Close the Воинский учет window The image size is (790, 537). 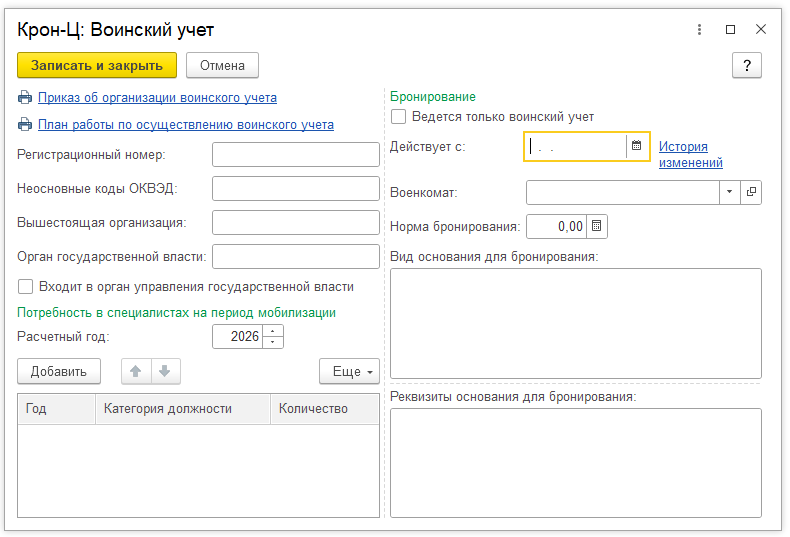tap(761, 29)
